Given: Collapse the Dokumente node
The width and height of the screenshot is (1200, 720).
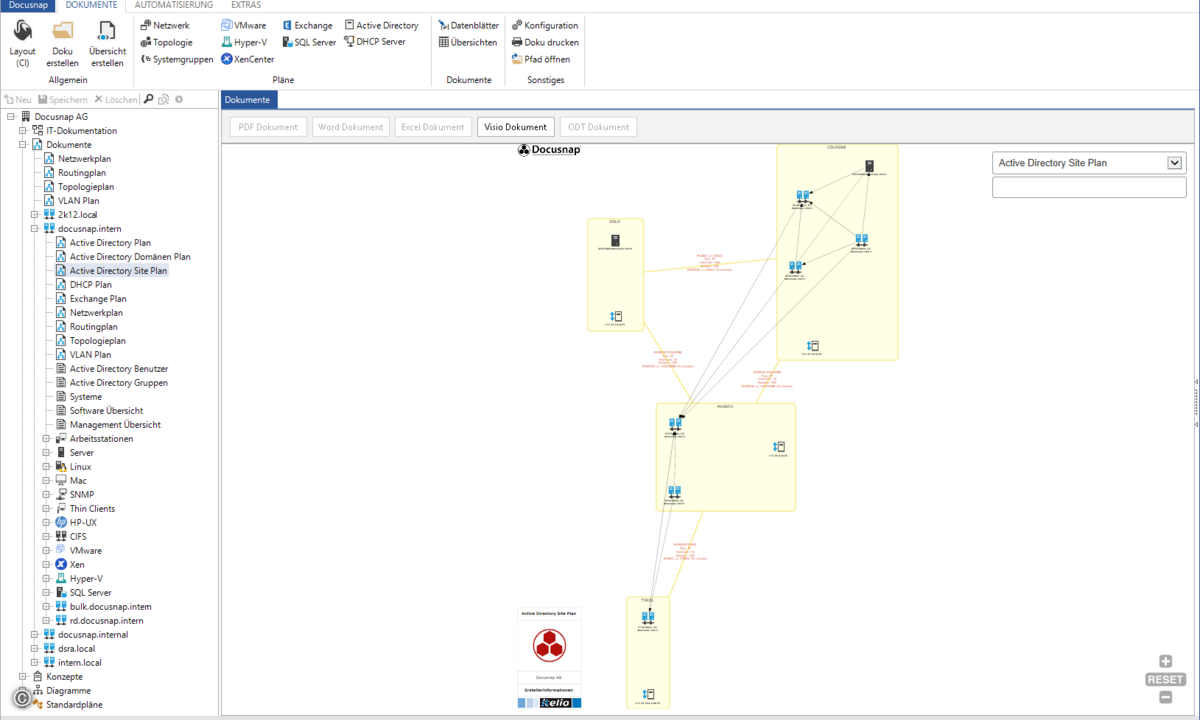Looking at the screenshot, I should (x=22, y=145).
